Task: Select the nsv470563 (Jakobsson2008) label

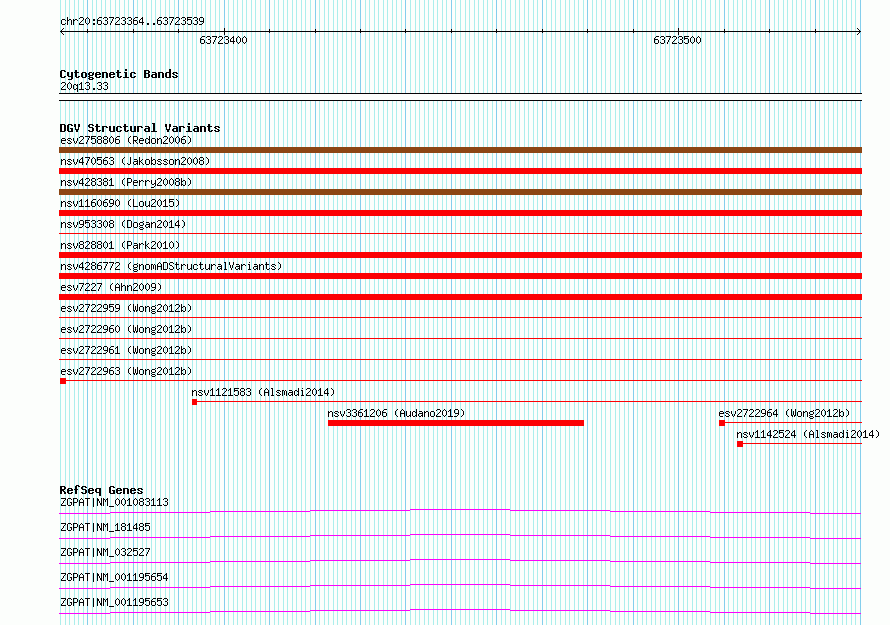Action: tap(135, 161)
